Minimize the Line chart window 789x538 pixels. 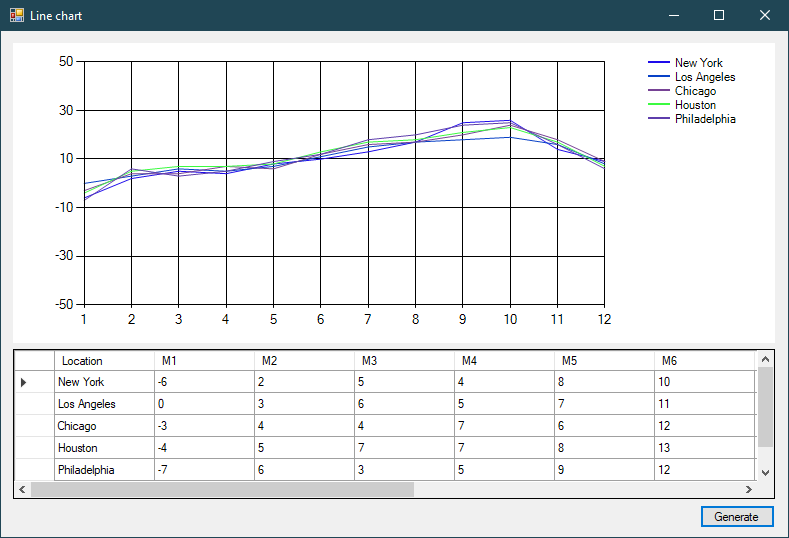674,15
